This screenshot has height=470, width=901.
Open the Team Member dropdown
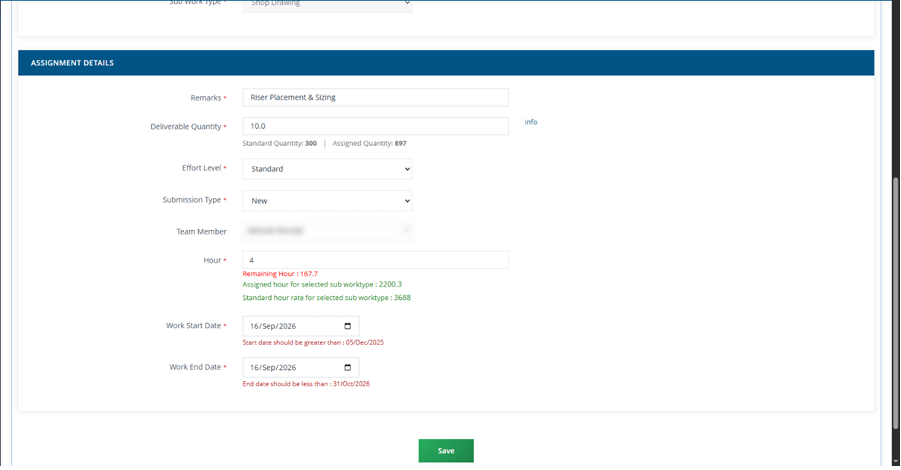click(x=327, y=230)
